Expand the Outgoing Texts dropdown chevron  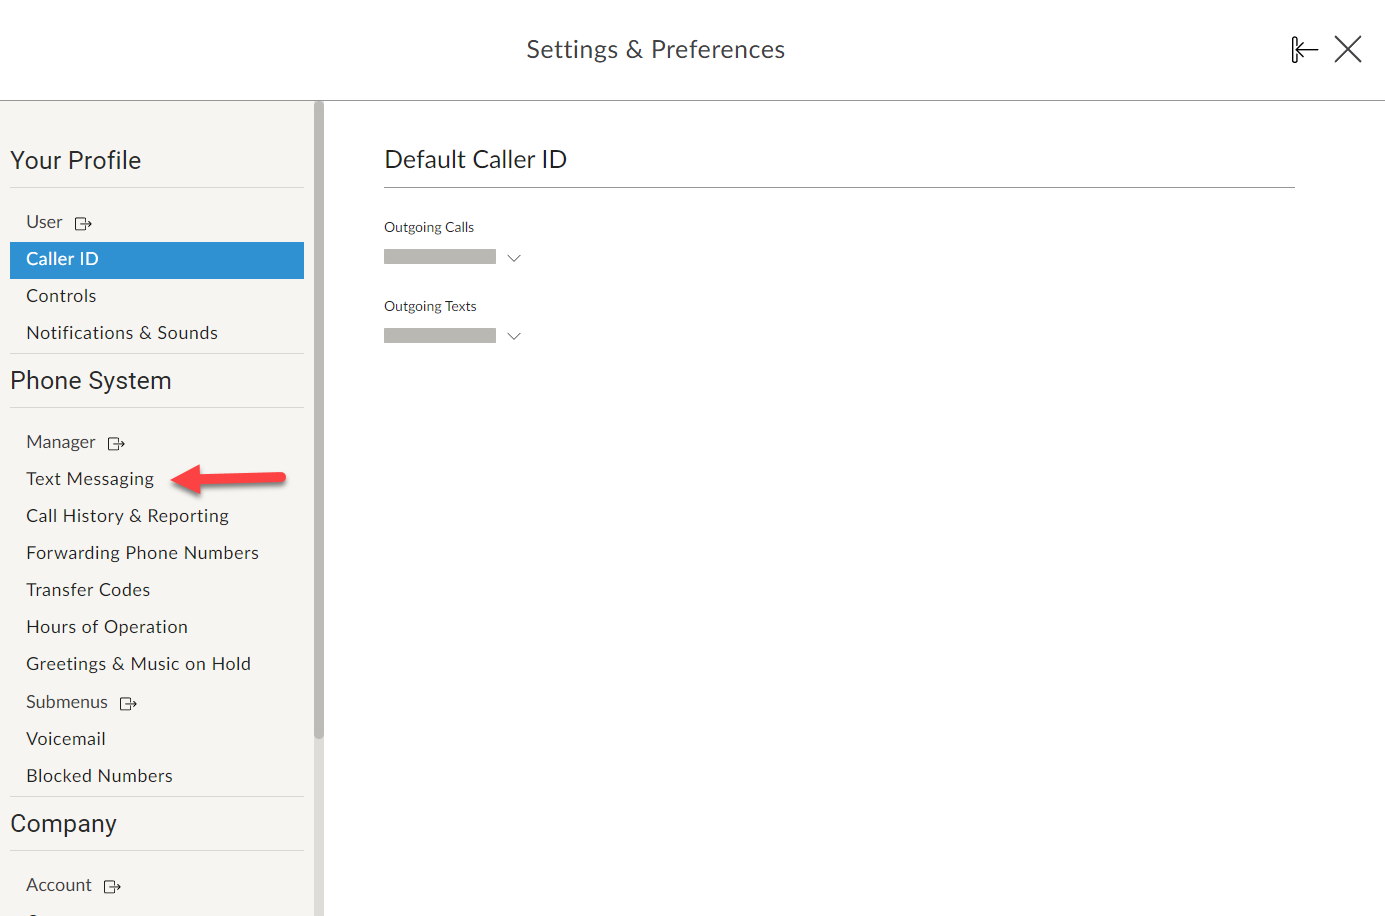[x=514, y=336]
